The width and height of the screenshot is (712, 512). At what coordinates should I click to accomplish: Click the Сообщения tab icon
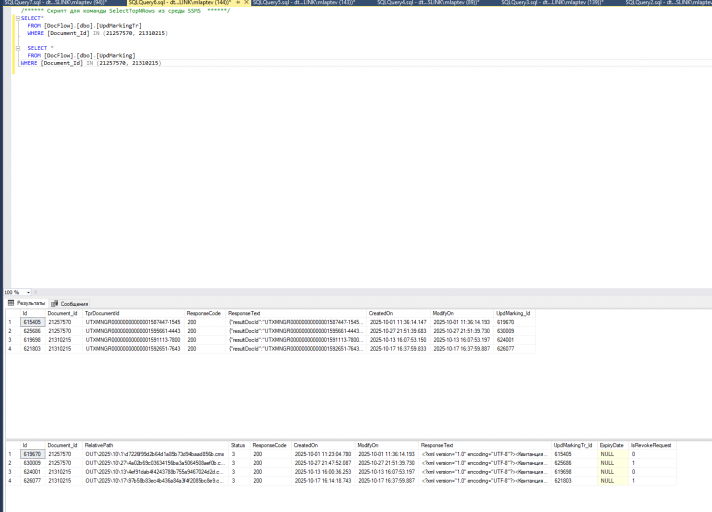[54, 304]
